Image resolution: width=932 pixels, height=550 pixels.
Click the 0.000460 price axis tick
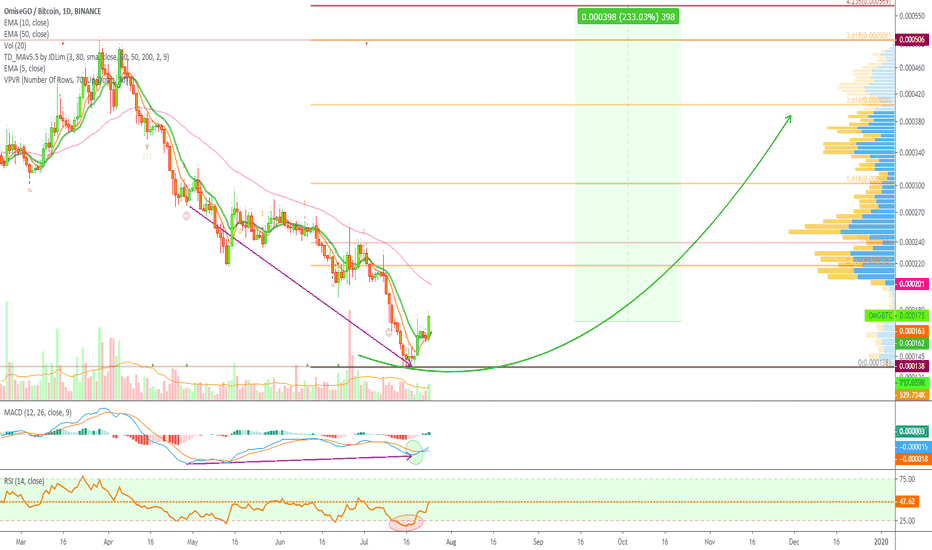tap(912, 68)
